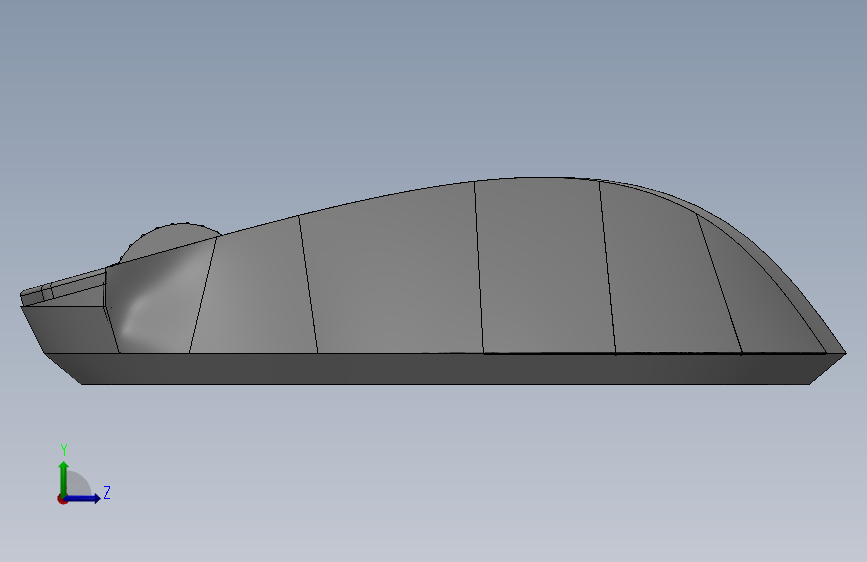Click the green Y axis arrow of triad
The height and width of the screenshot is (562, 867).
pos(64,479)
